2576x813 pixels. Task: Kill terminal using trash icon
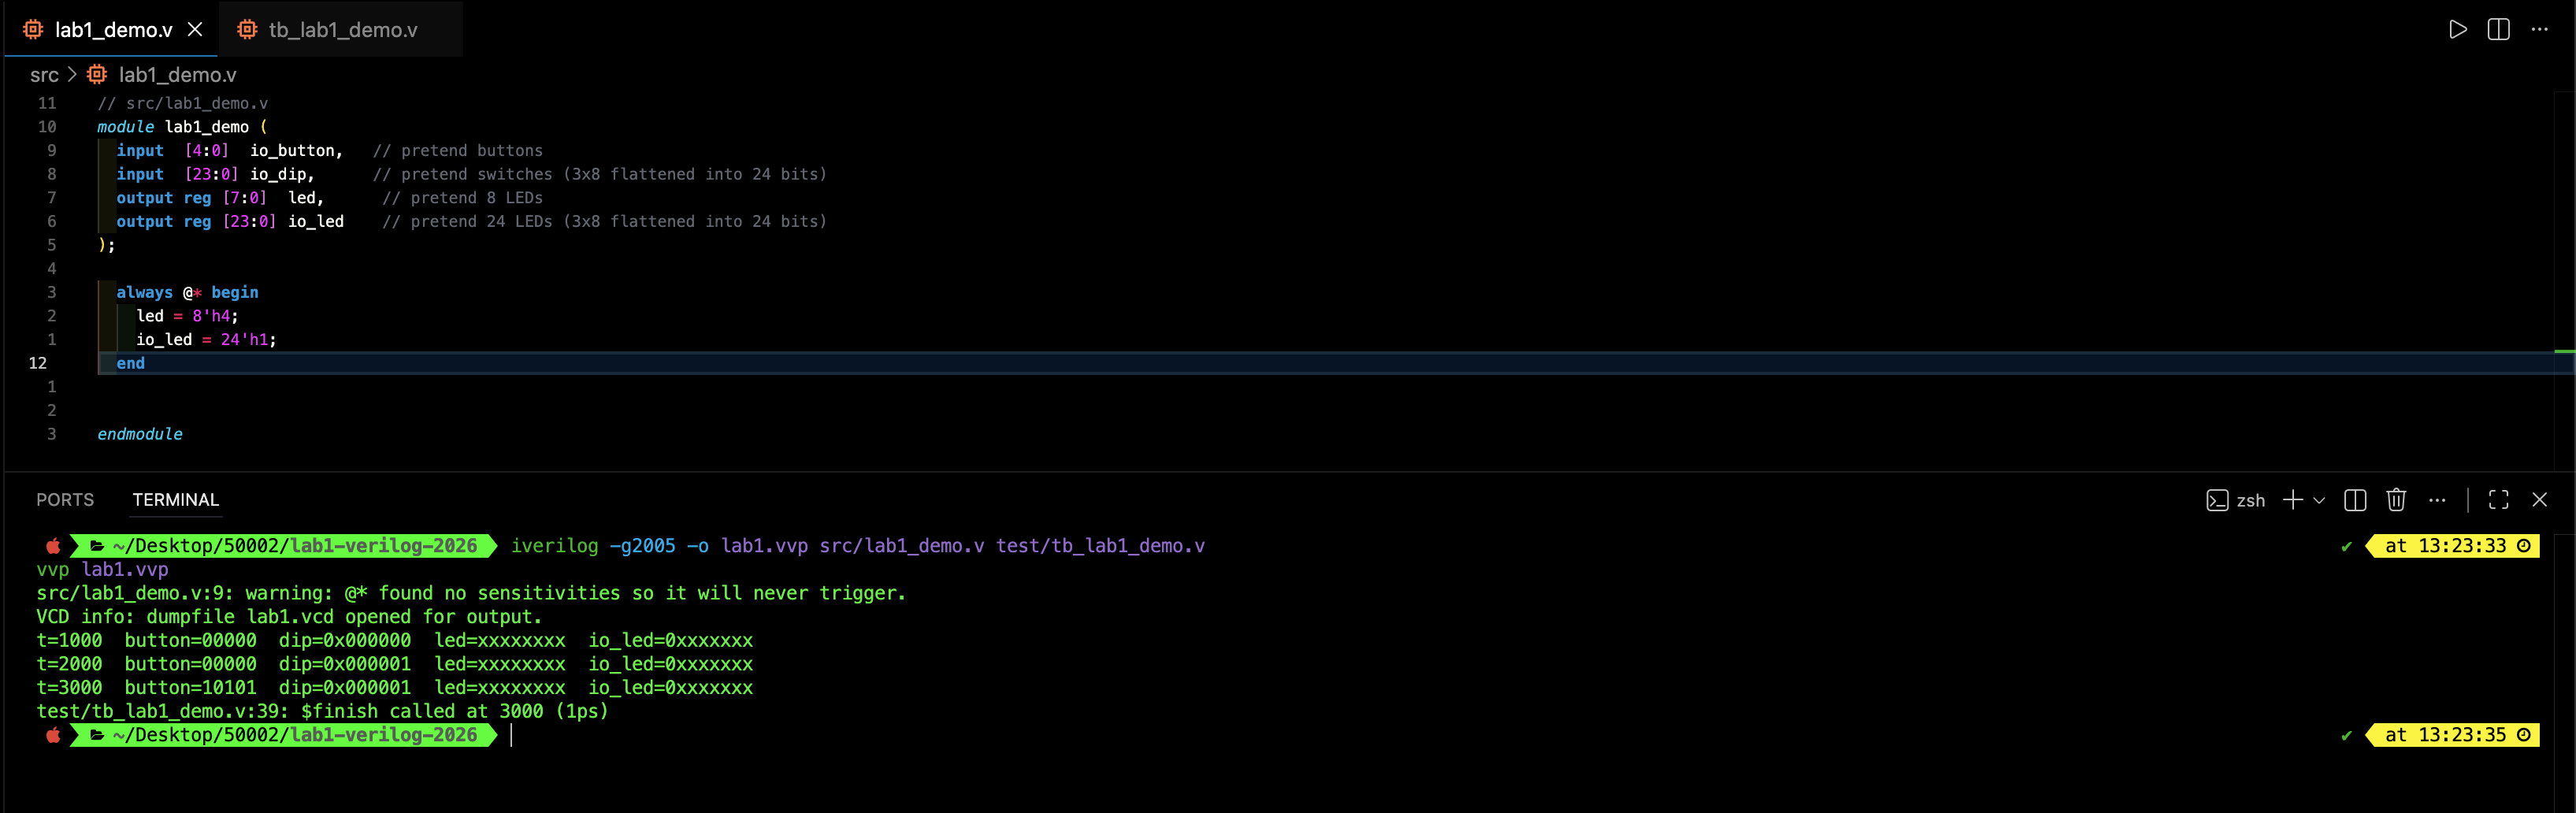pyautogui.click(x=2395, y=500)
